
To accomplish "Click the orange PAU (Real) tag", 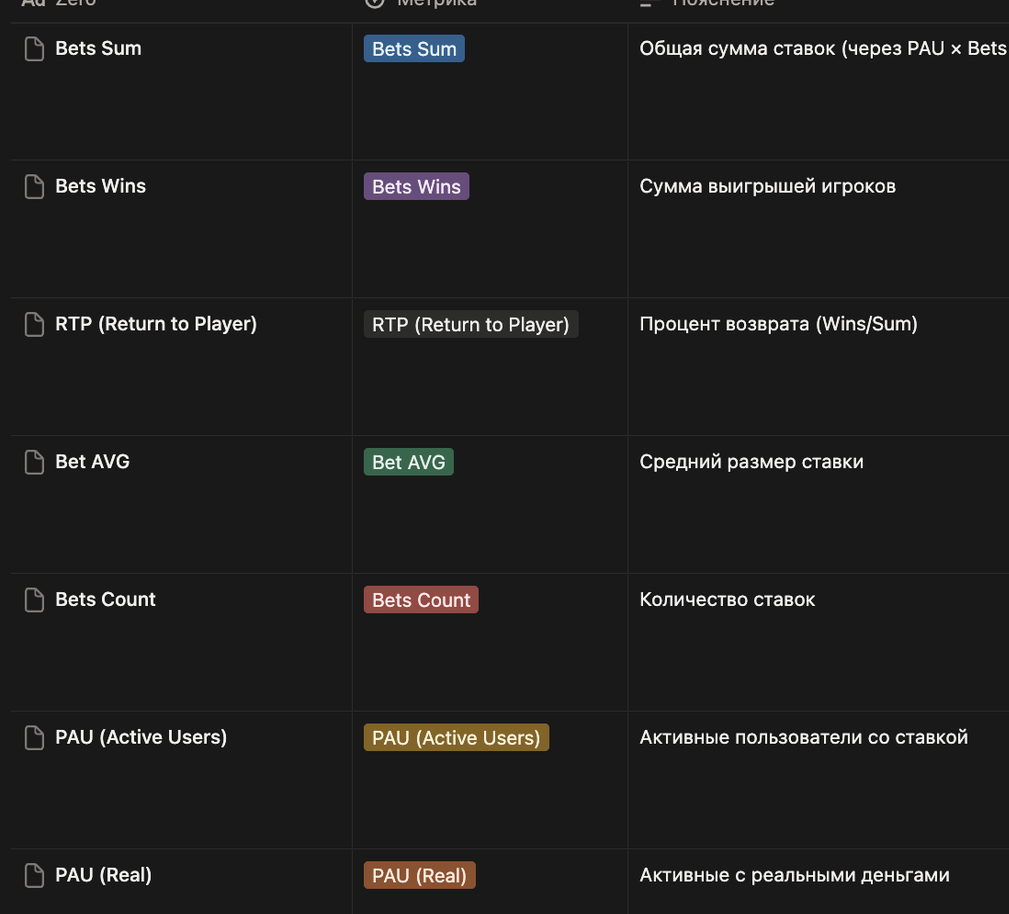I will coord(419,876).
